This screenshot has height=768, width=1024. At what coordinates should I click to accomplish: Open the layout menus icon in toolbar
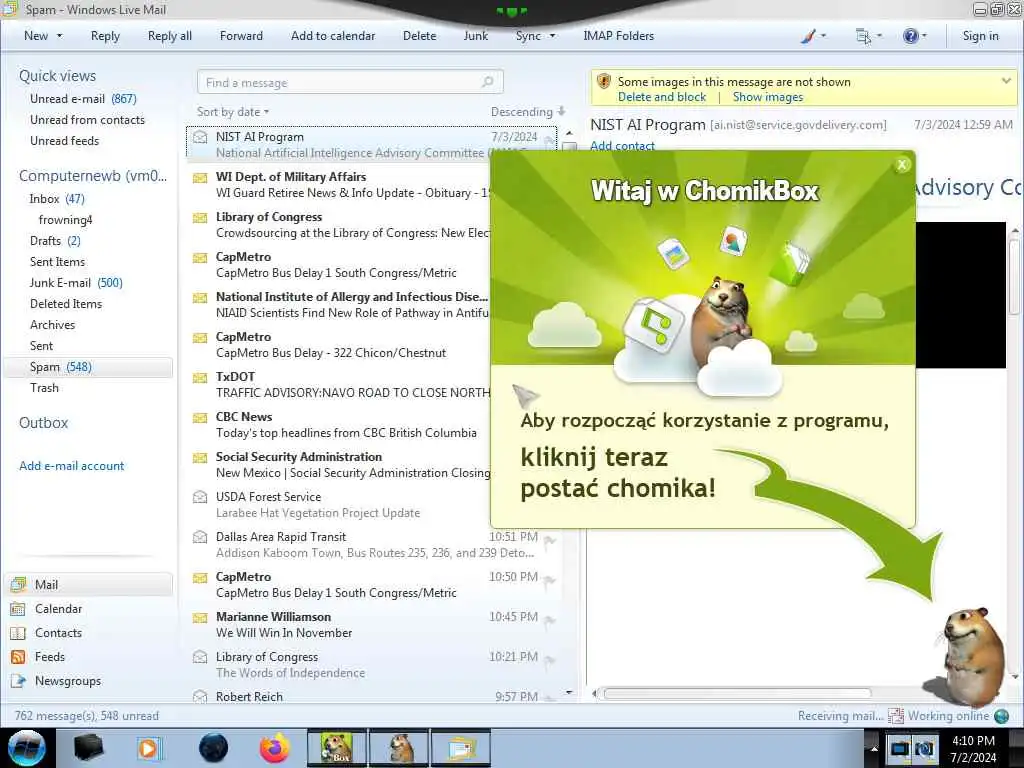pos(863,36)
